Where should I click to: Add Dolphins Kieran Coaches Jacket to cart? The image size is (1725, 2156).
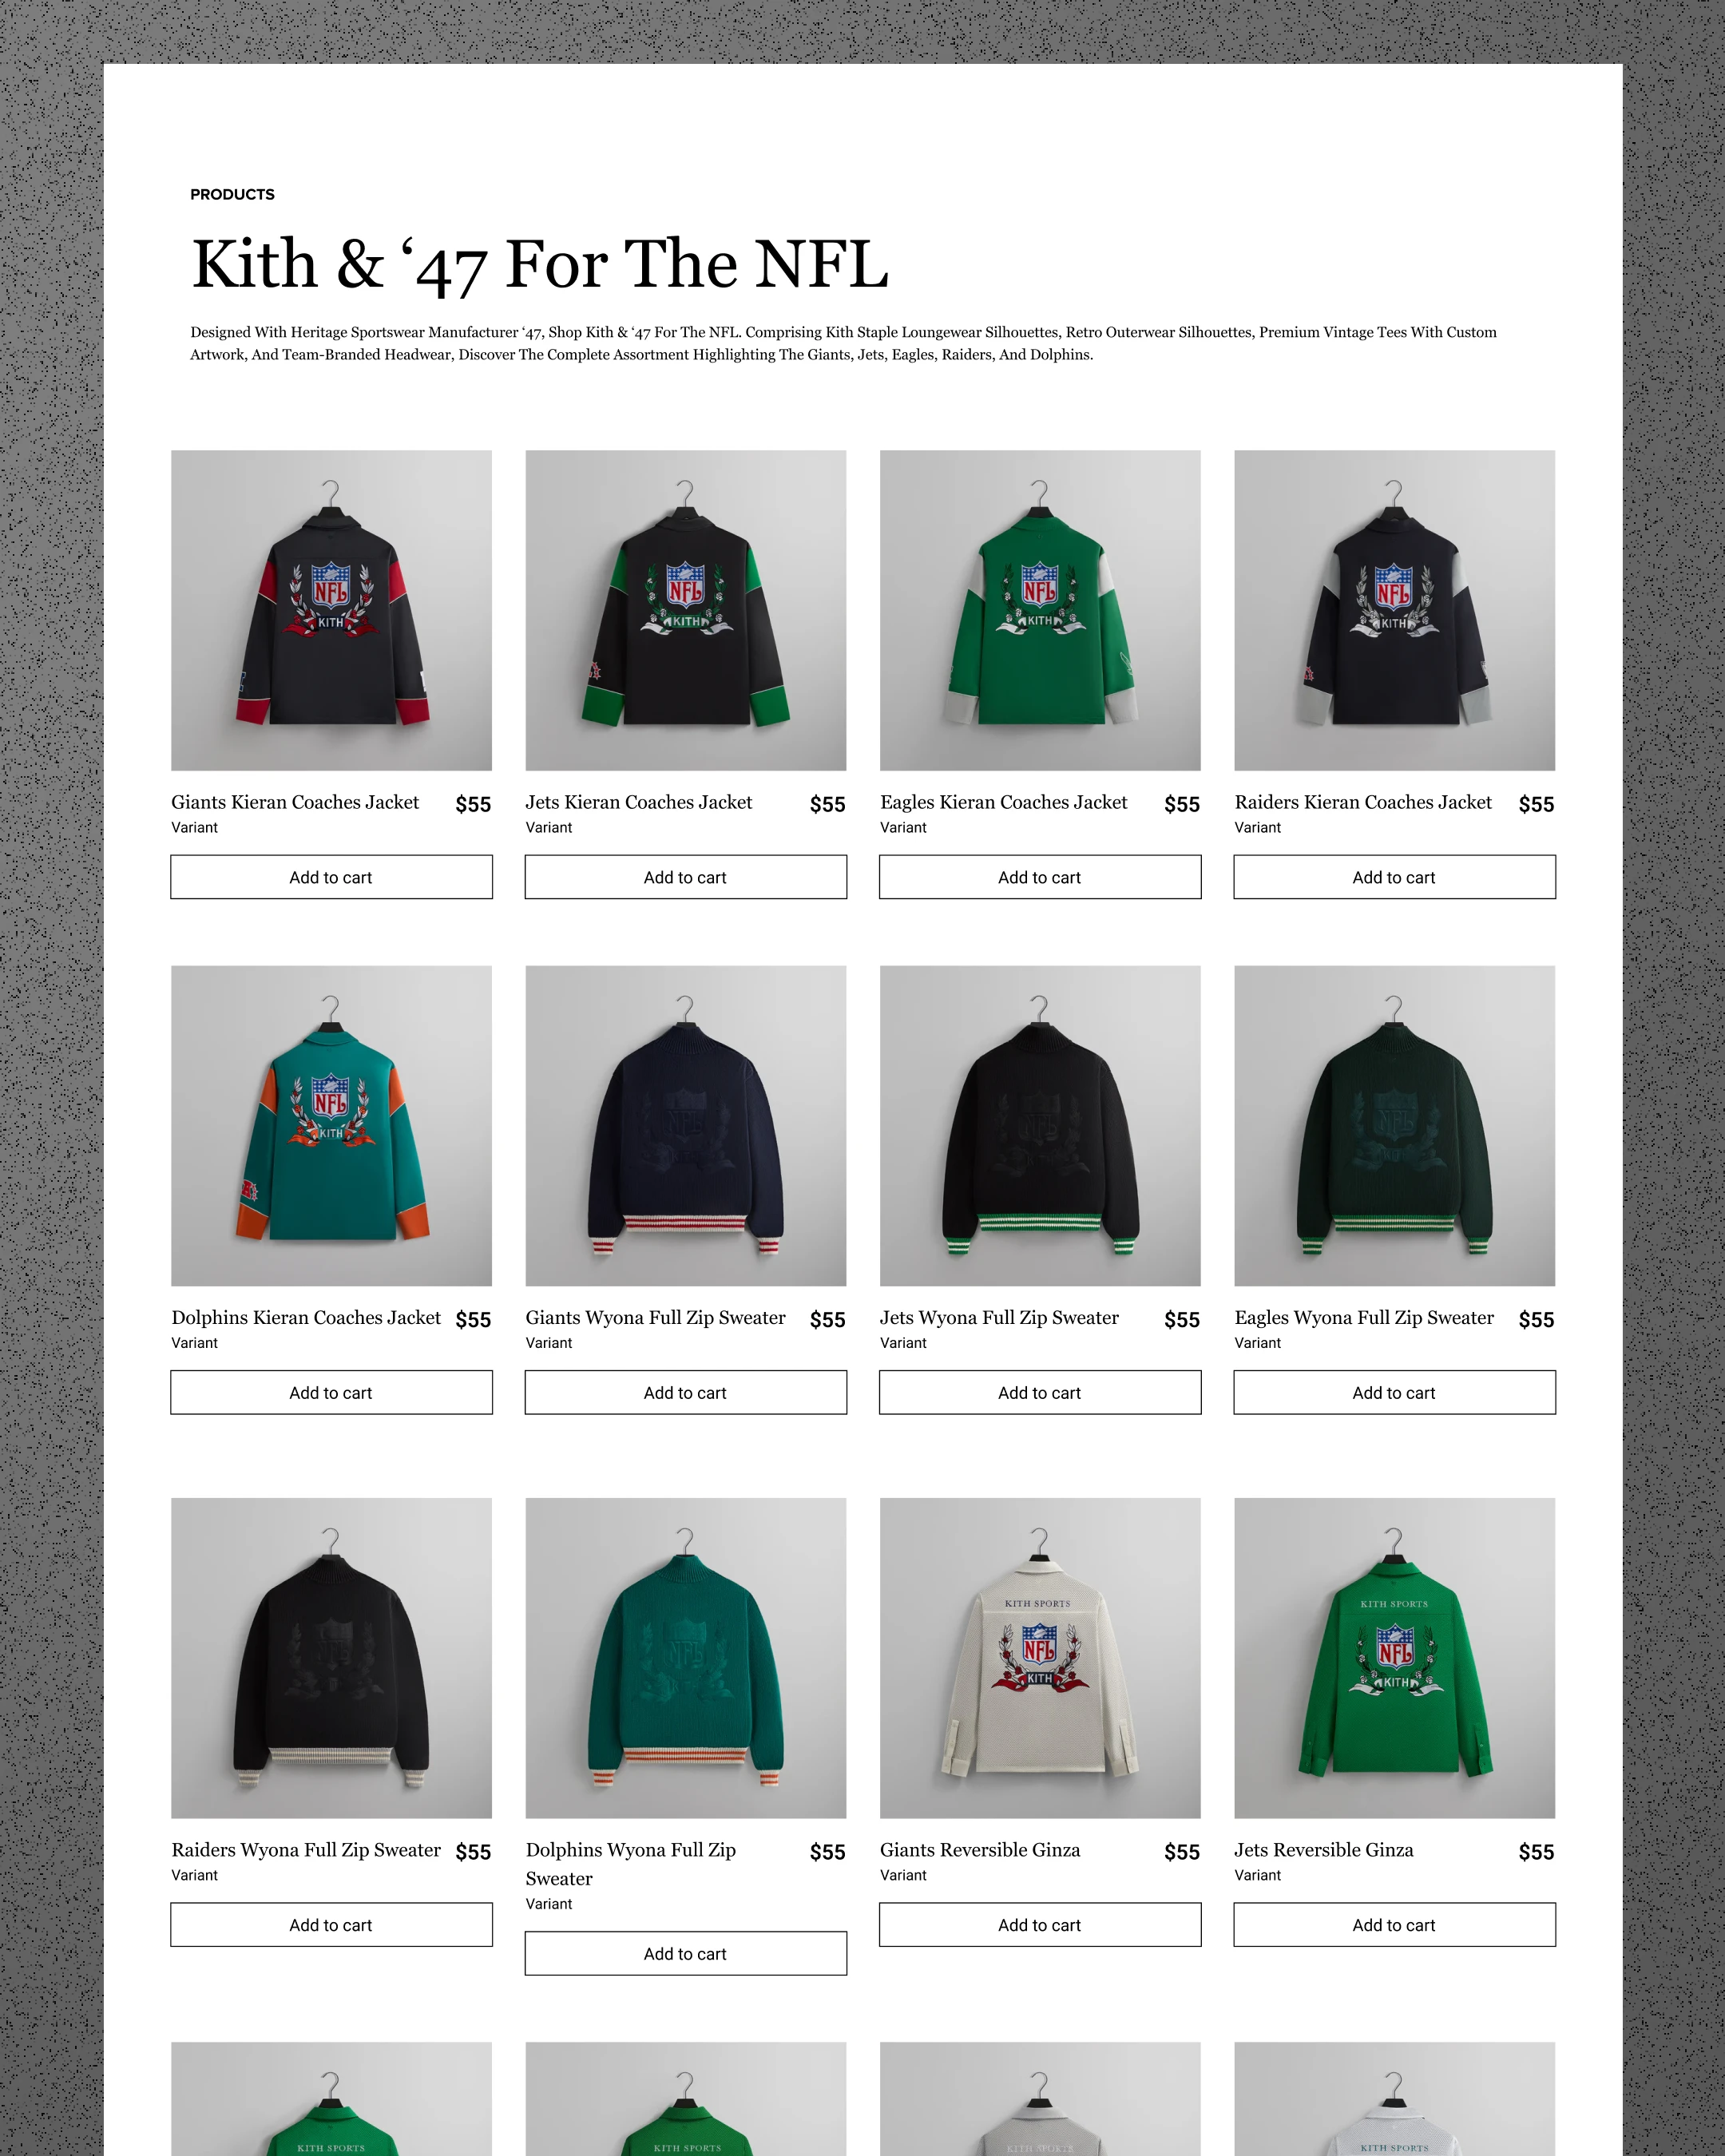[x=331, y=1392]
